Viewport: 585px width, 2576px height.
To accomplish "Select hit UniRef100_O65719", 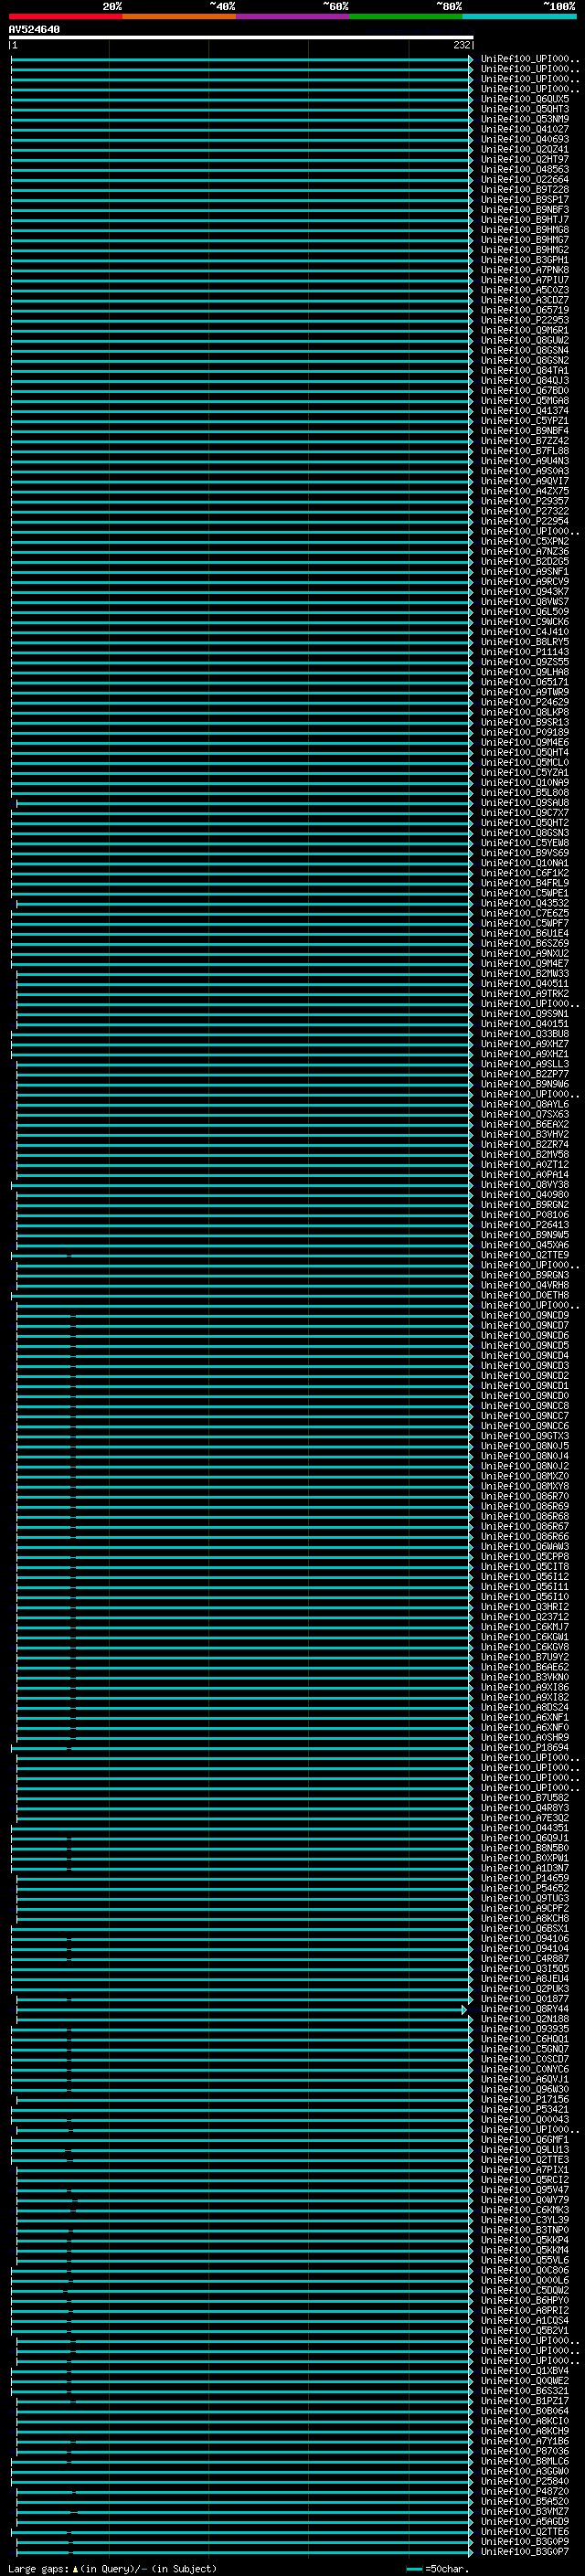I will tap(524, 310).
